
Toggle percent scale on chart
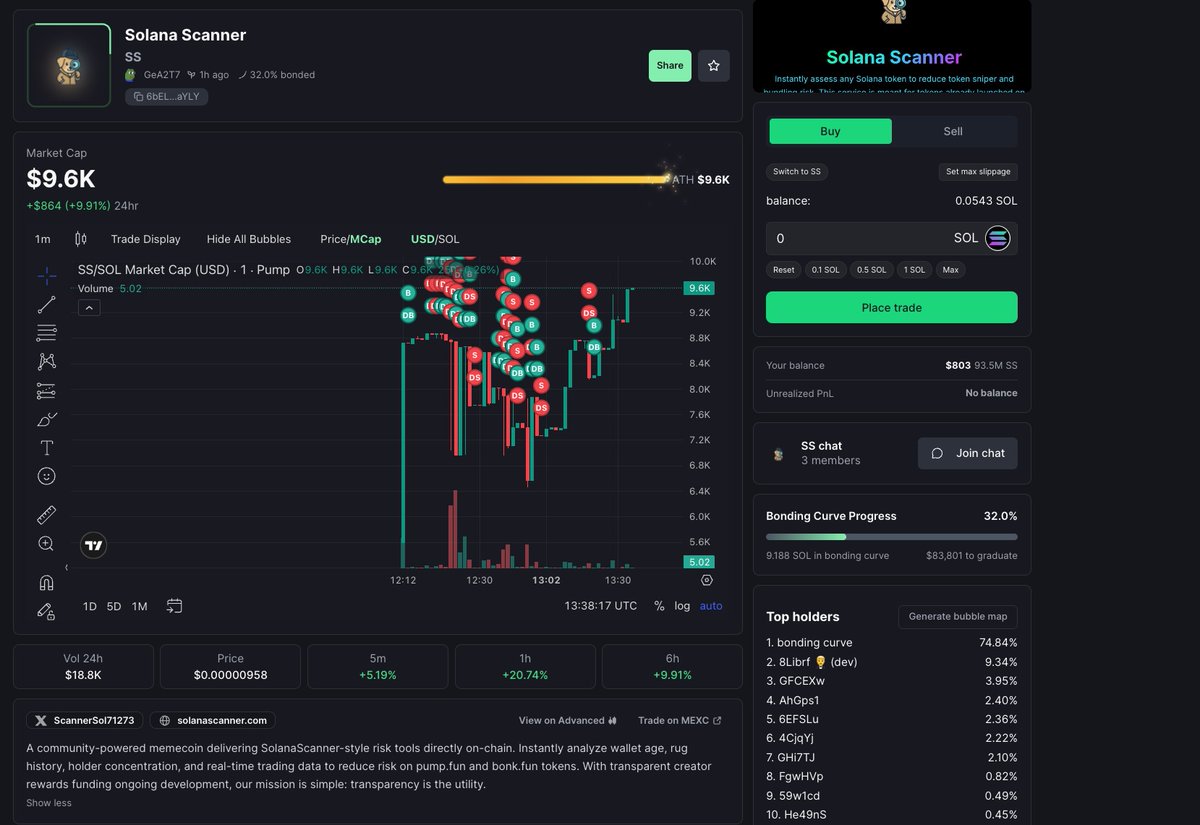pyautogui.click(x=659, y=606)
